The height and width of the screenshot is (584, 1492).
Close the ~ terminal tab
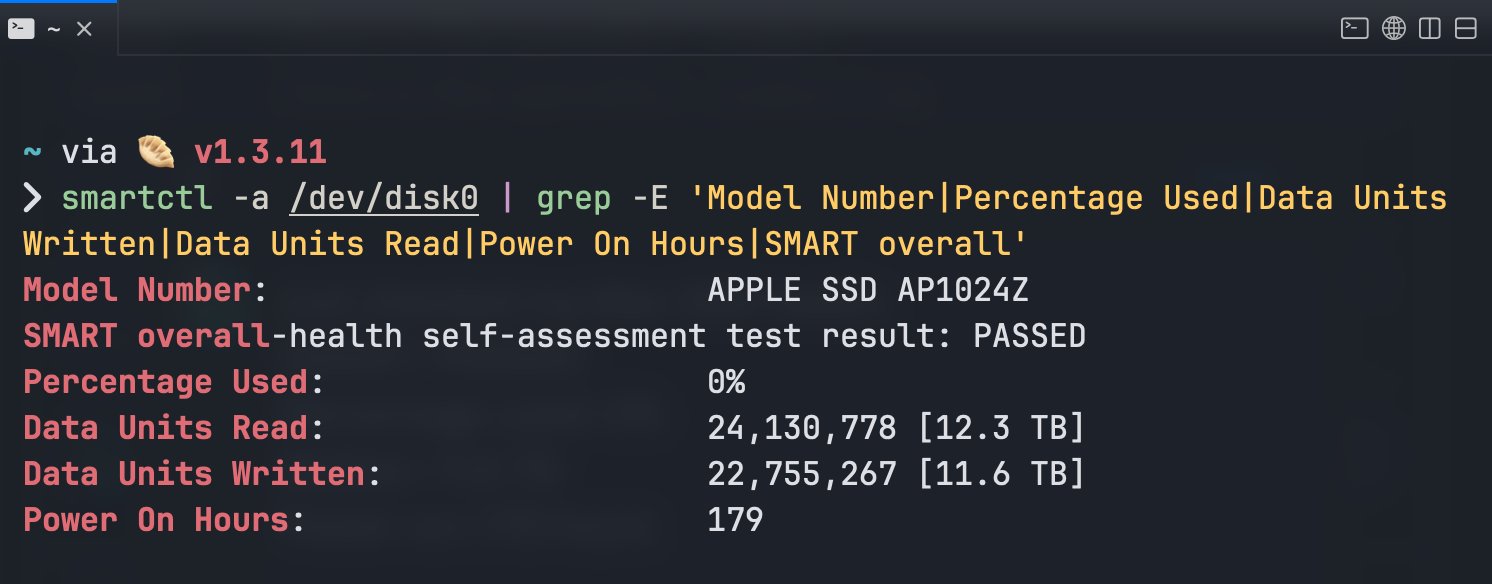pos(84,30)
